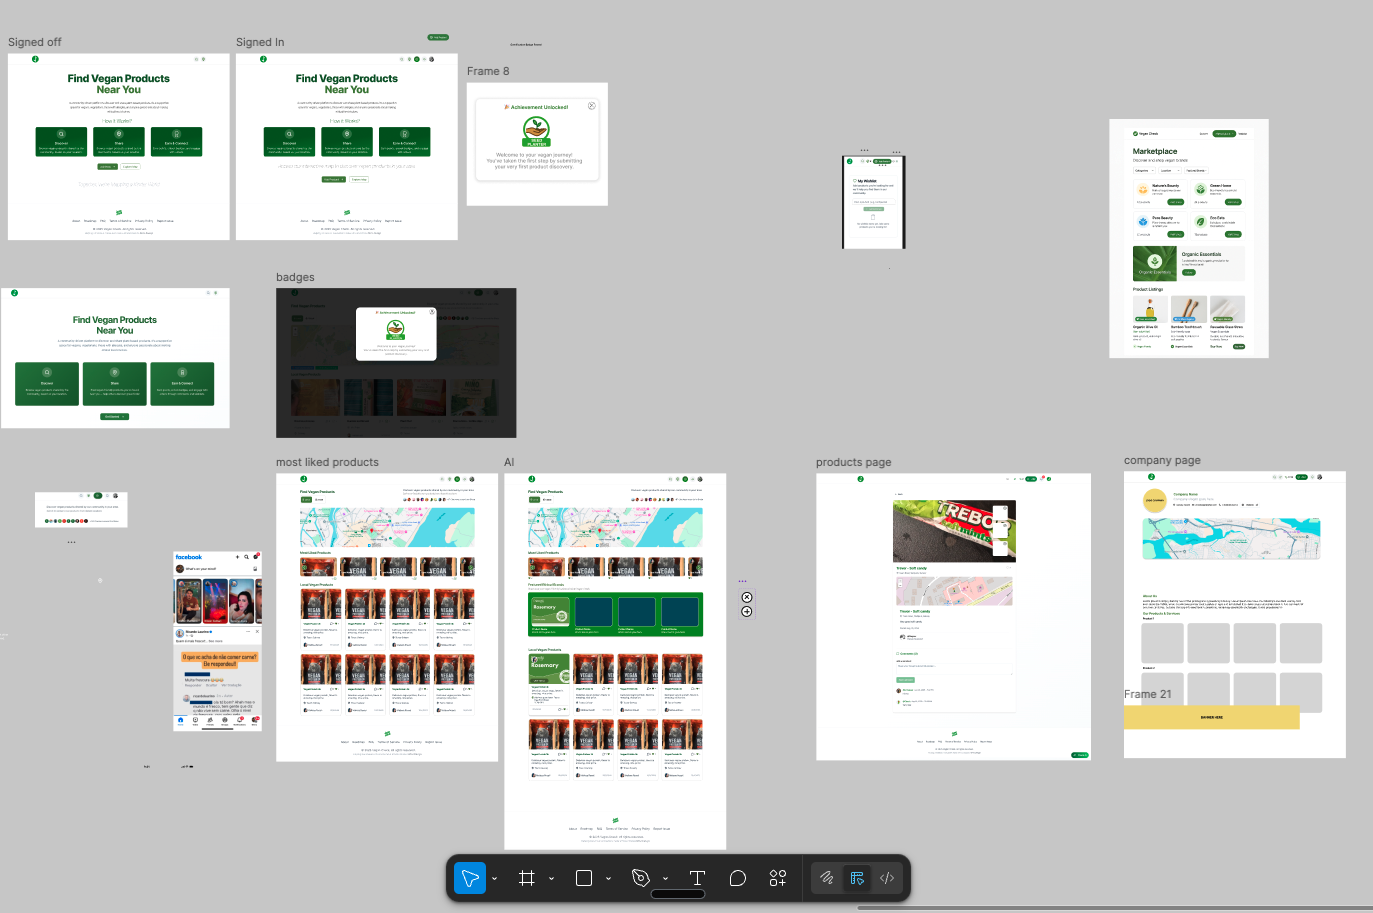
Task: Toggle Dev Mode code view
Action: click(x=887, y=878)
